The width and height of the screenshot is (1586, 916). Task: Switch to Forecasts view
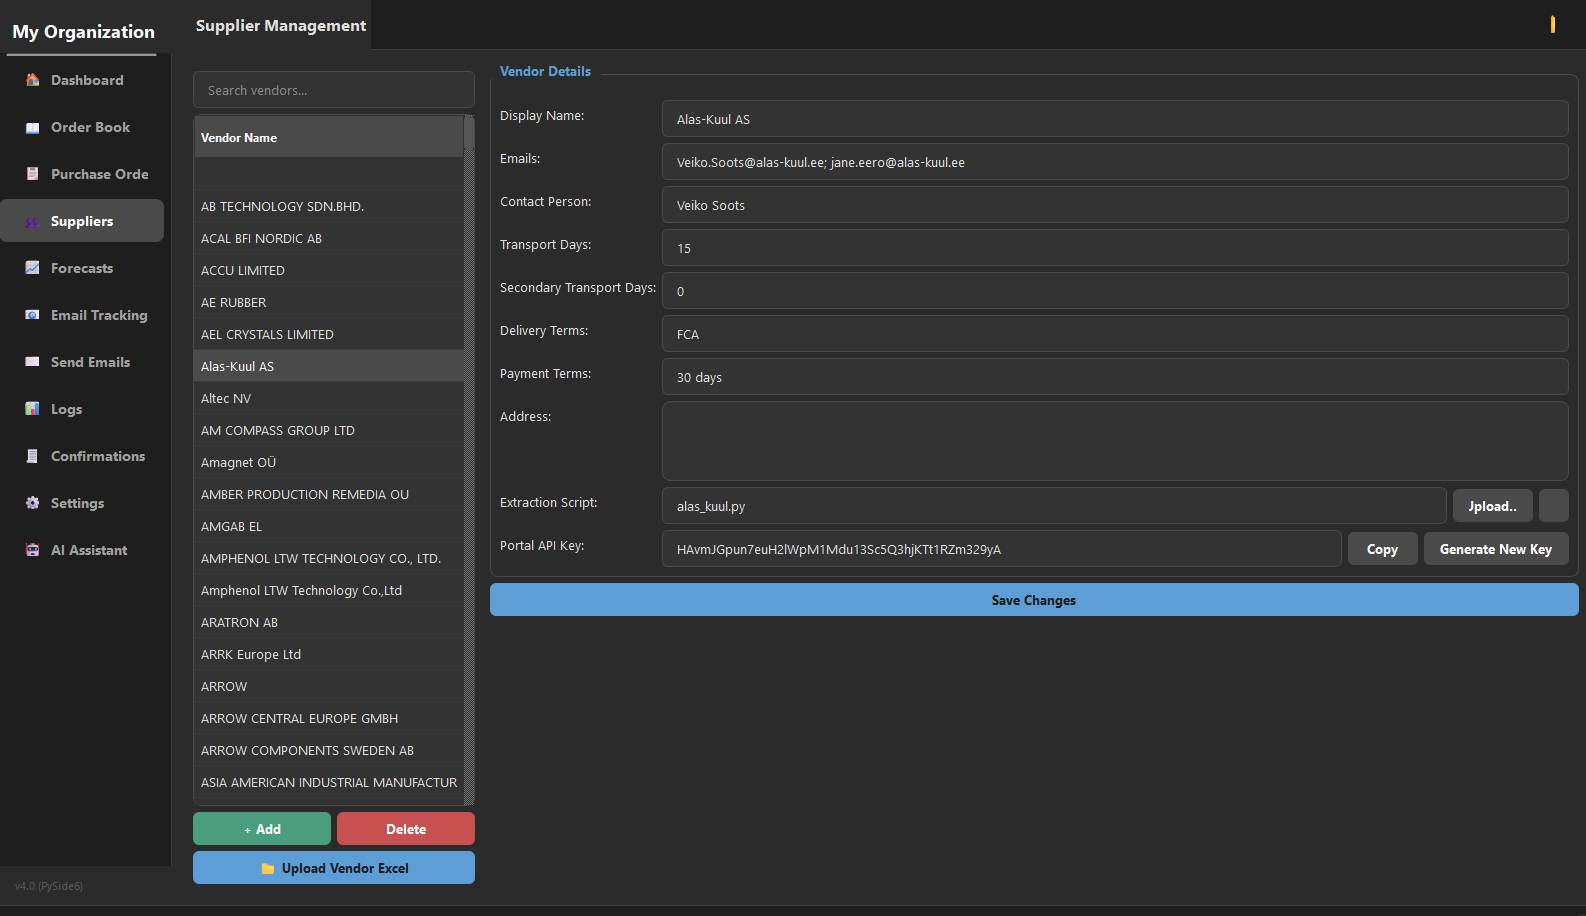pos(82,268)
